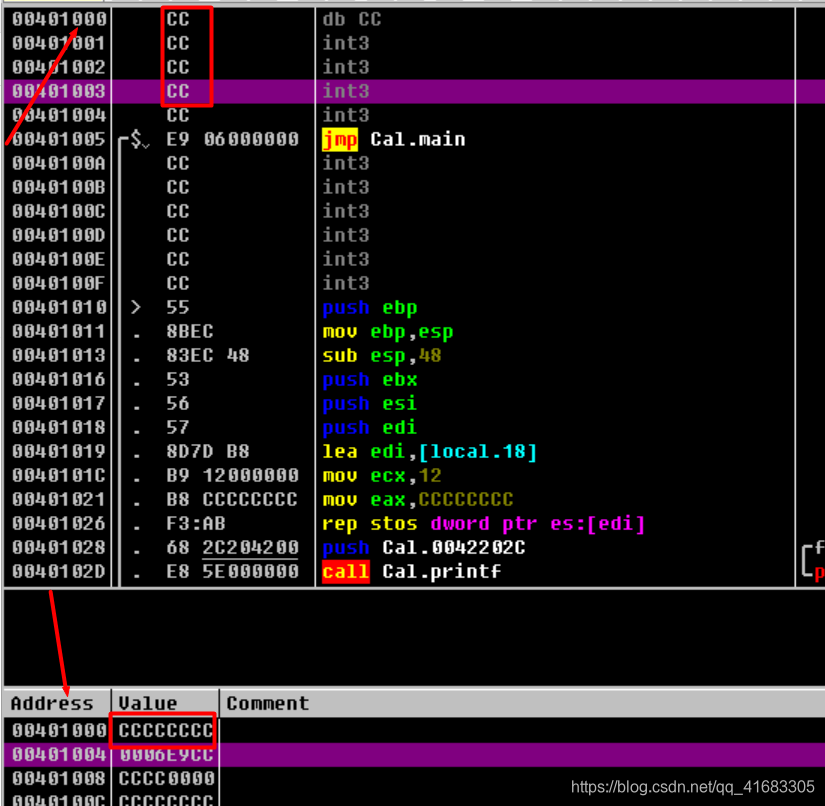Select the 'sub esp,48' instruction

(381, 356)
